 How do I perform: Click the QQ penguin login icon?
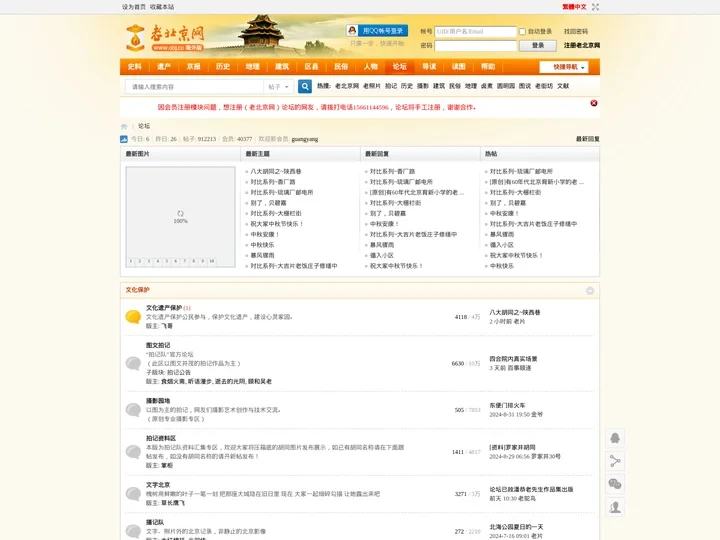352,31
